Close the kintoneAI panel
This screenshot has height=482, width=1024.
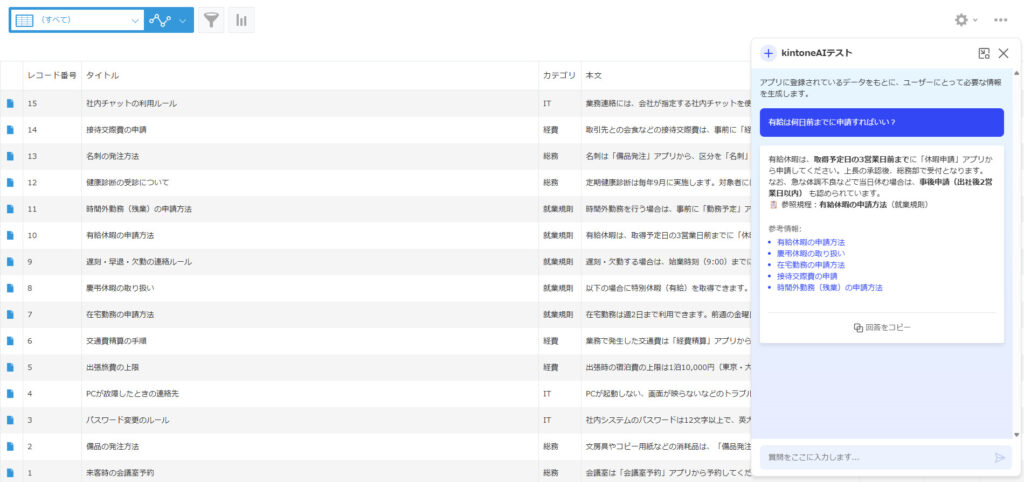tap(1004, 54)
